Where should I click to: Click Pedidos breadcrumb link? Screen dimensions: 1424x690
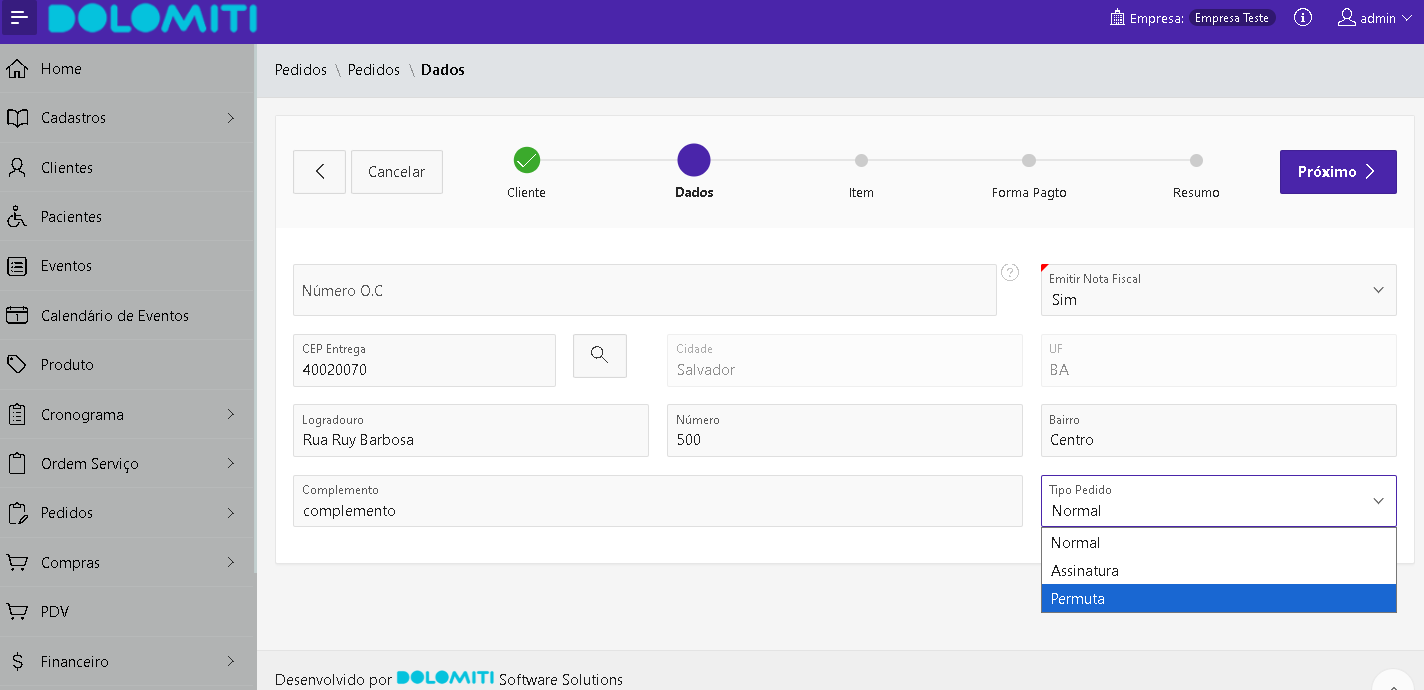pos(301,70)
